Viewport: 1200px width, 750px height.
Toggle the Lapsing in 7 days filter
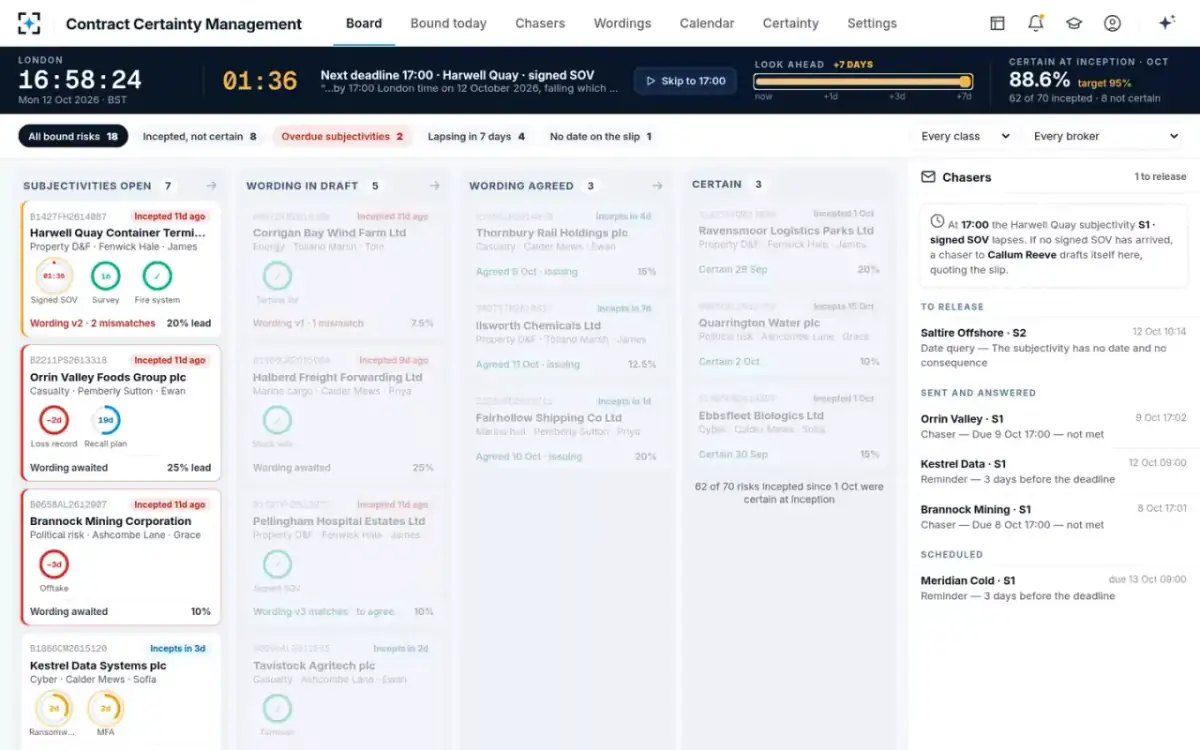pyautogui.click(x=476, y=136)
